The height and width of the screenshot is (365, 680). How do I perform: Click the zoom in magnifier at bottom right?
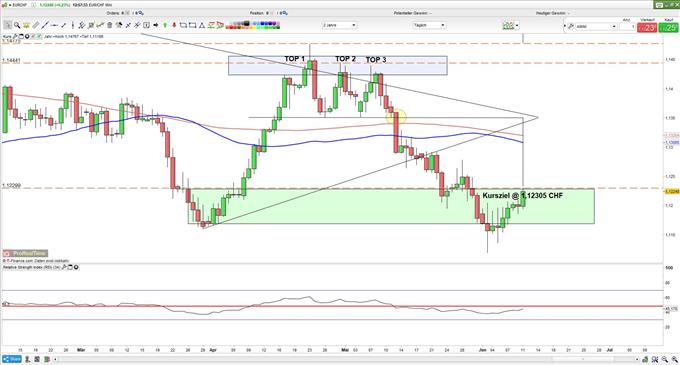[x=674, y=360]
